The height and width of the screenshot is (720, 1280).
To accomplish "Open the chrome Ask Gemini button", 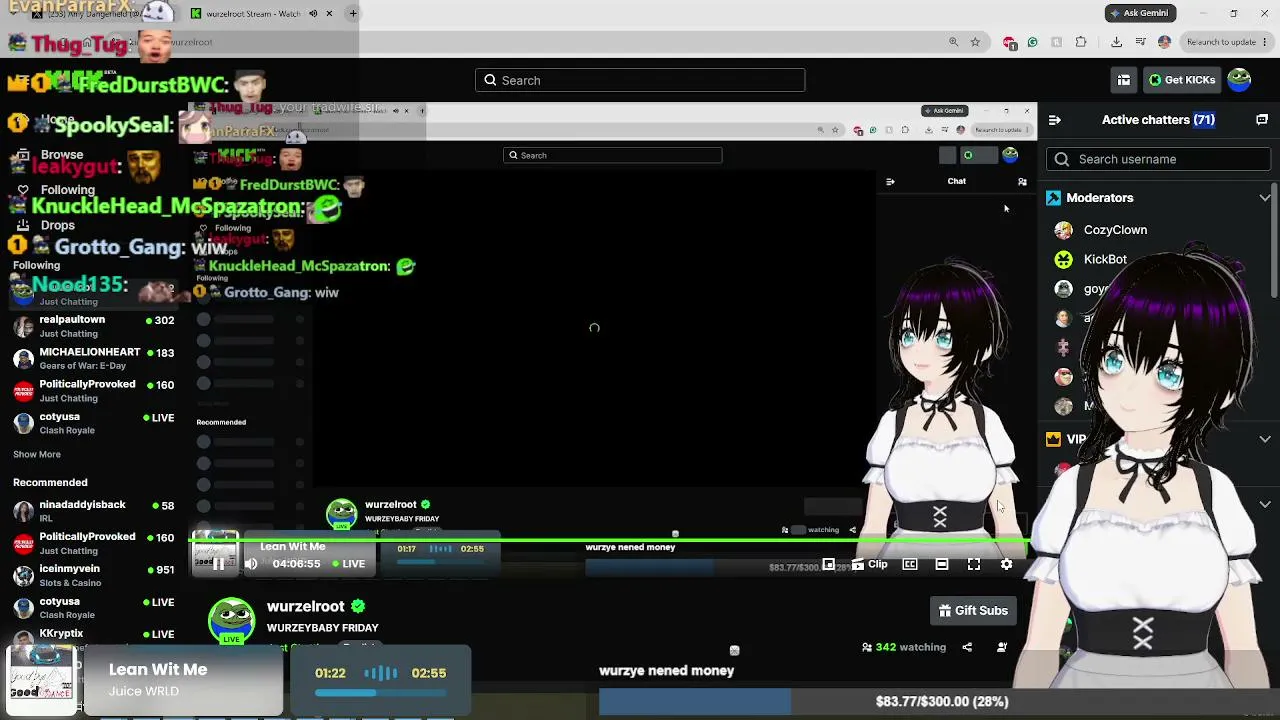I will [x=1140, y=13].
